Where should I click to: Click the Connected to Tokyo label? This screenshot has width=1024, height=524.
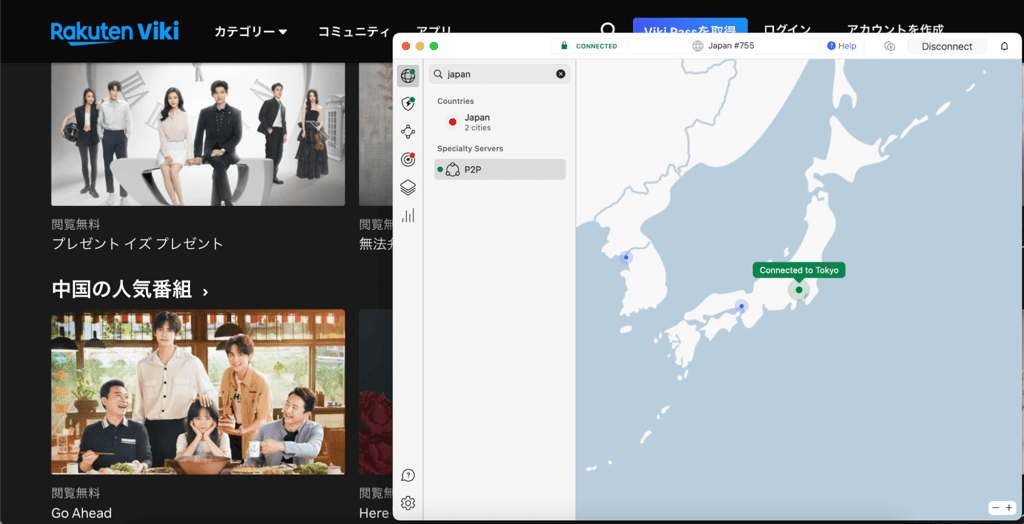[799, 270]
